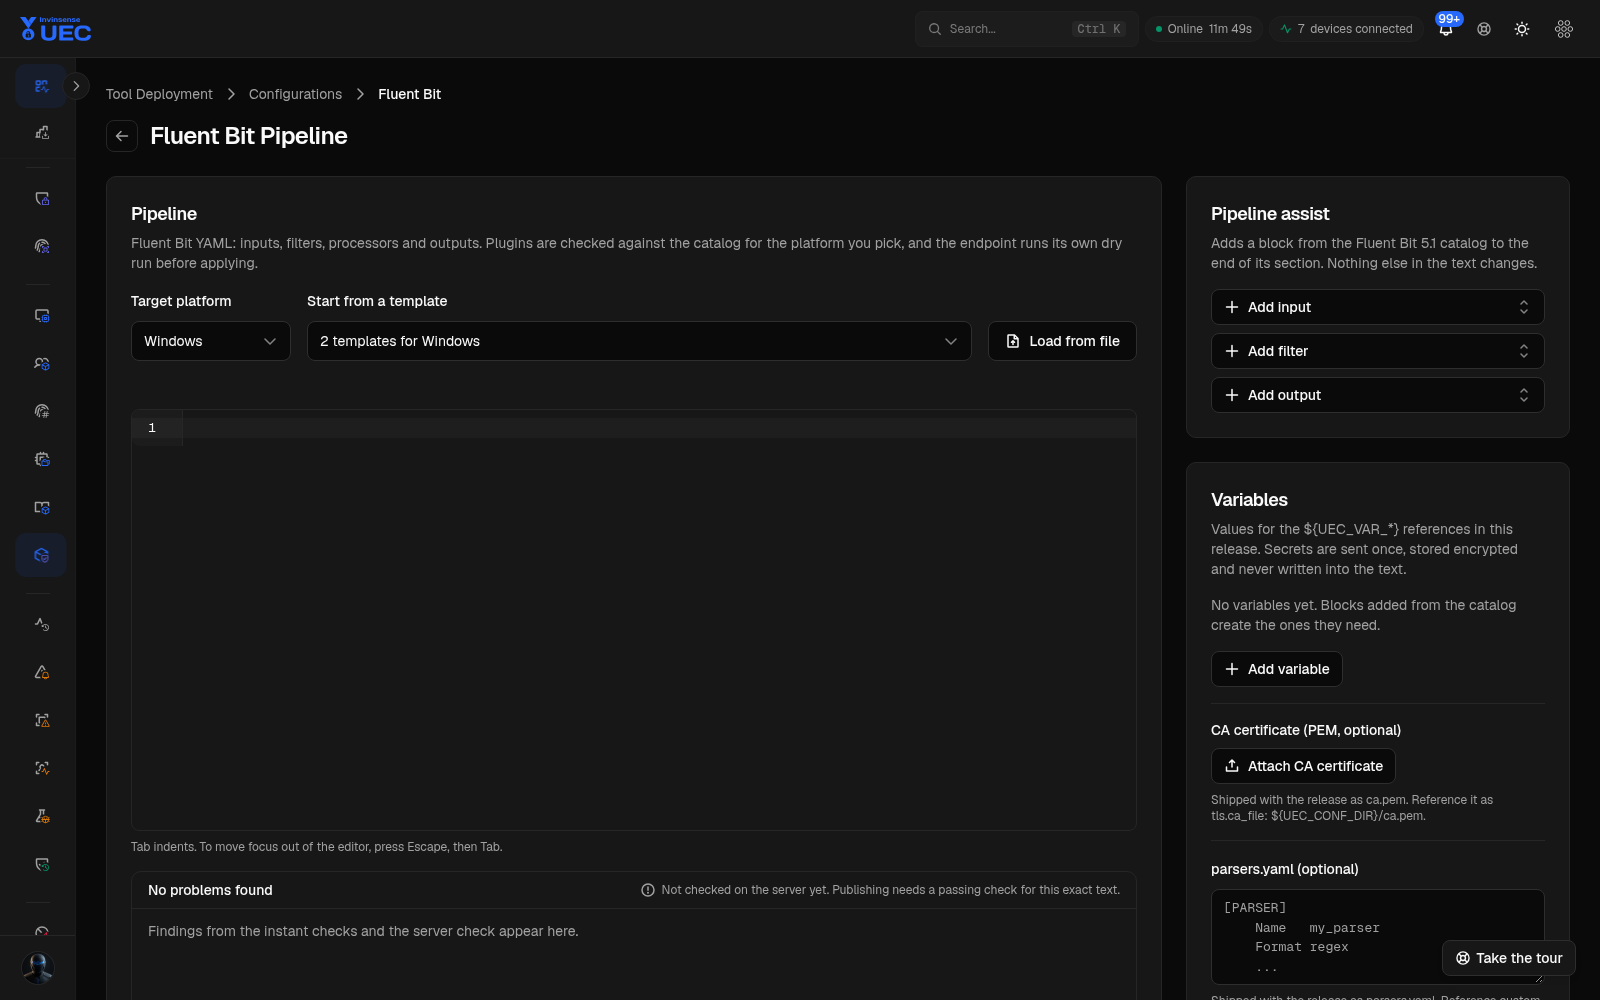This screenshot has height=1000, width=1600.
Task: Open the fingerprint hash sidebar icon
Action: [x=41, y=411]
